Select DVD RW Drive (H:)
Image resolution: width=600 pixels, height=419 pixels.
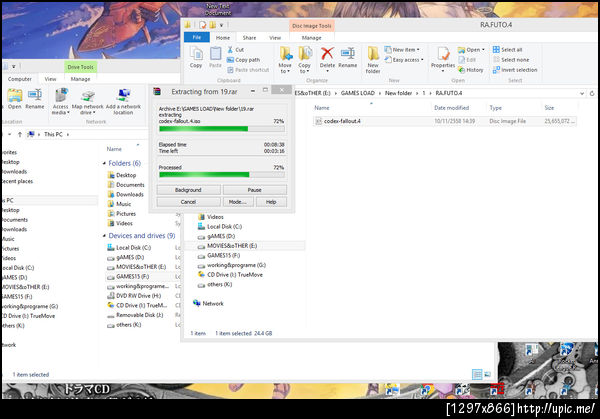coord(134,295)
